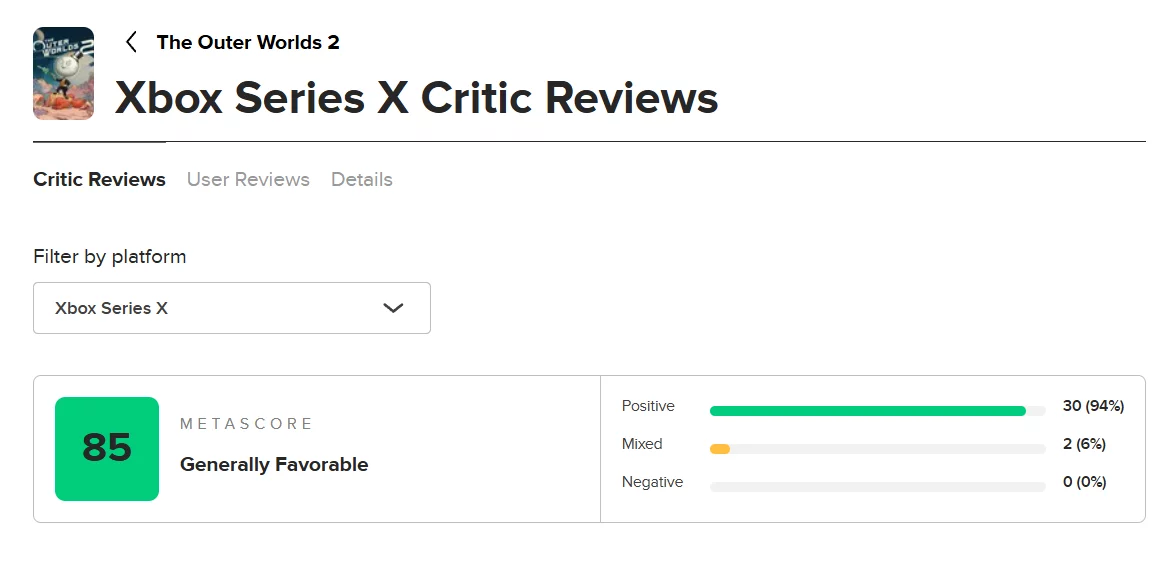Select the Mixed label
Screen dimensions: 1155x567
pos(642,444)
